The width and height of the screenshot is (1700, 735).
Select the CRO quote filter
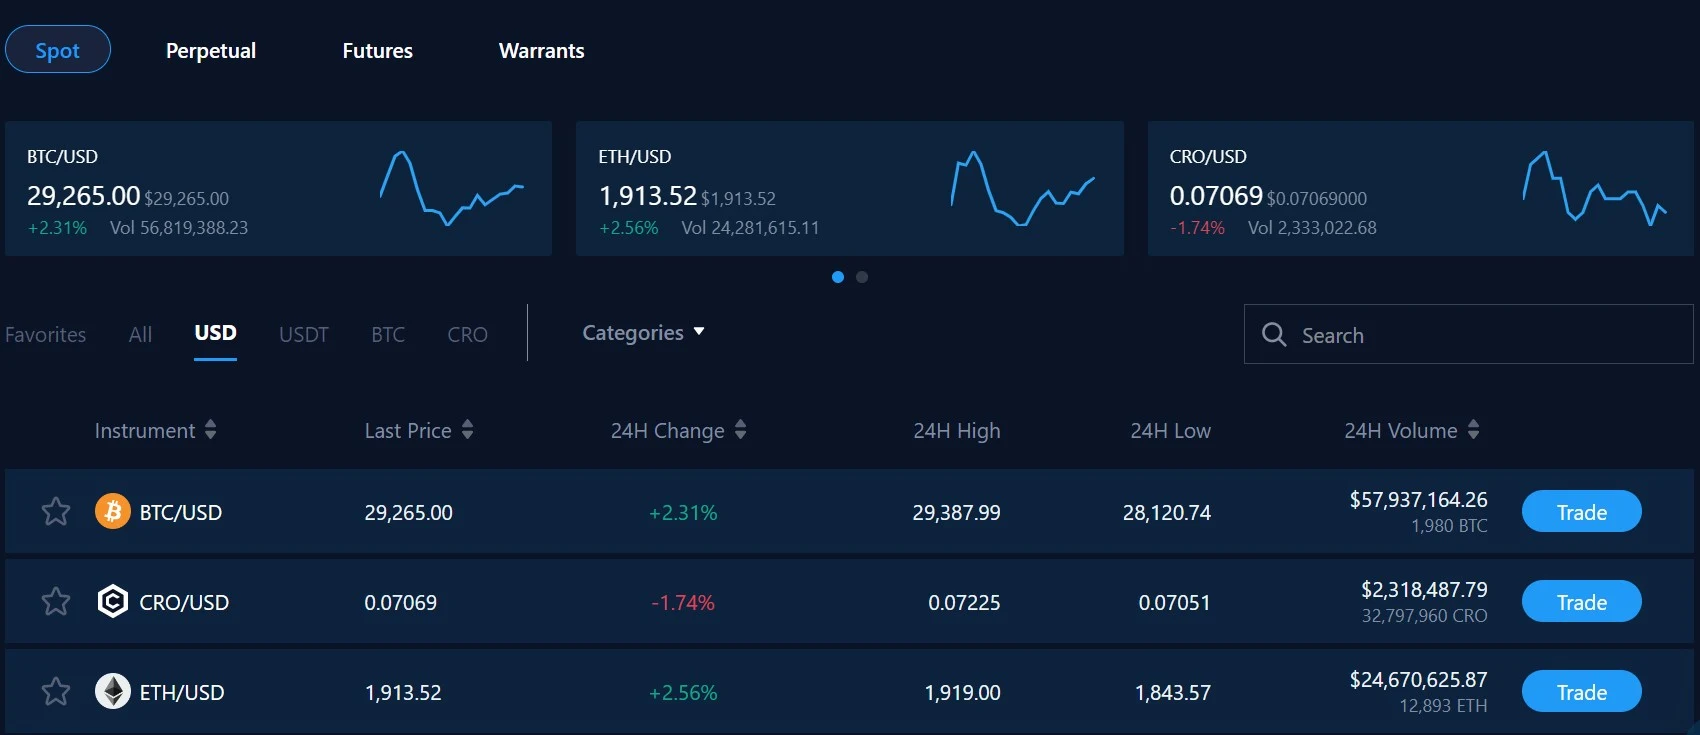467,334
